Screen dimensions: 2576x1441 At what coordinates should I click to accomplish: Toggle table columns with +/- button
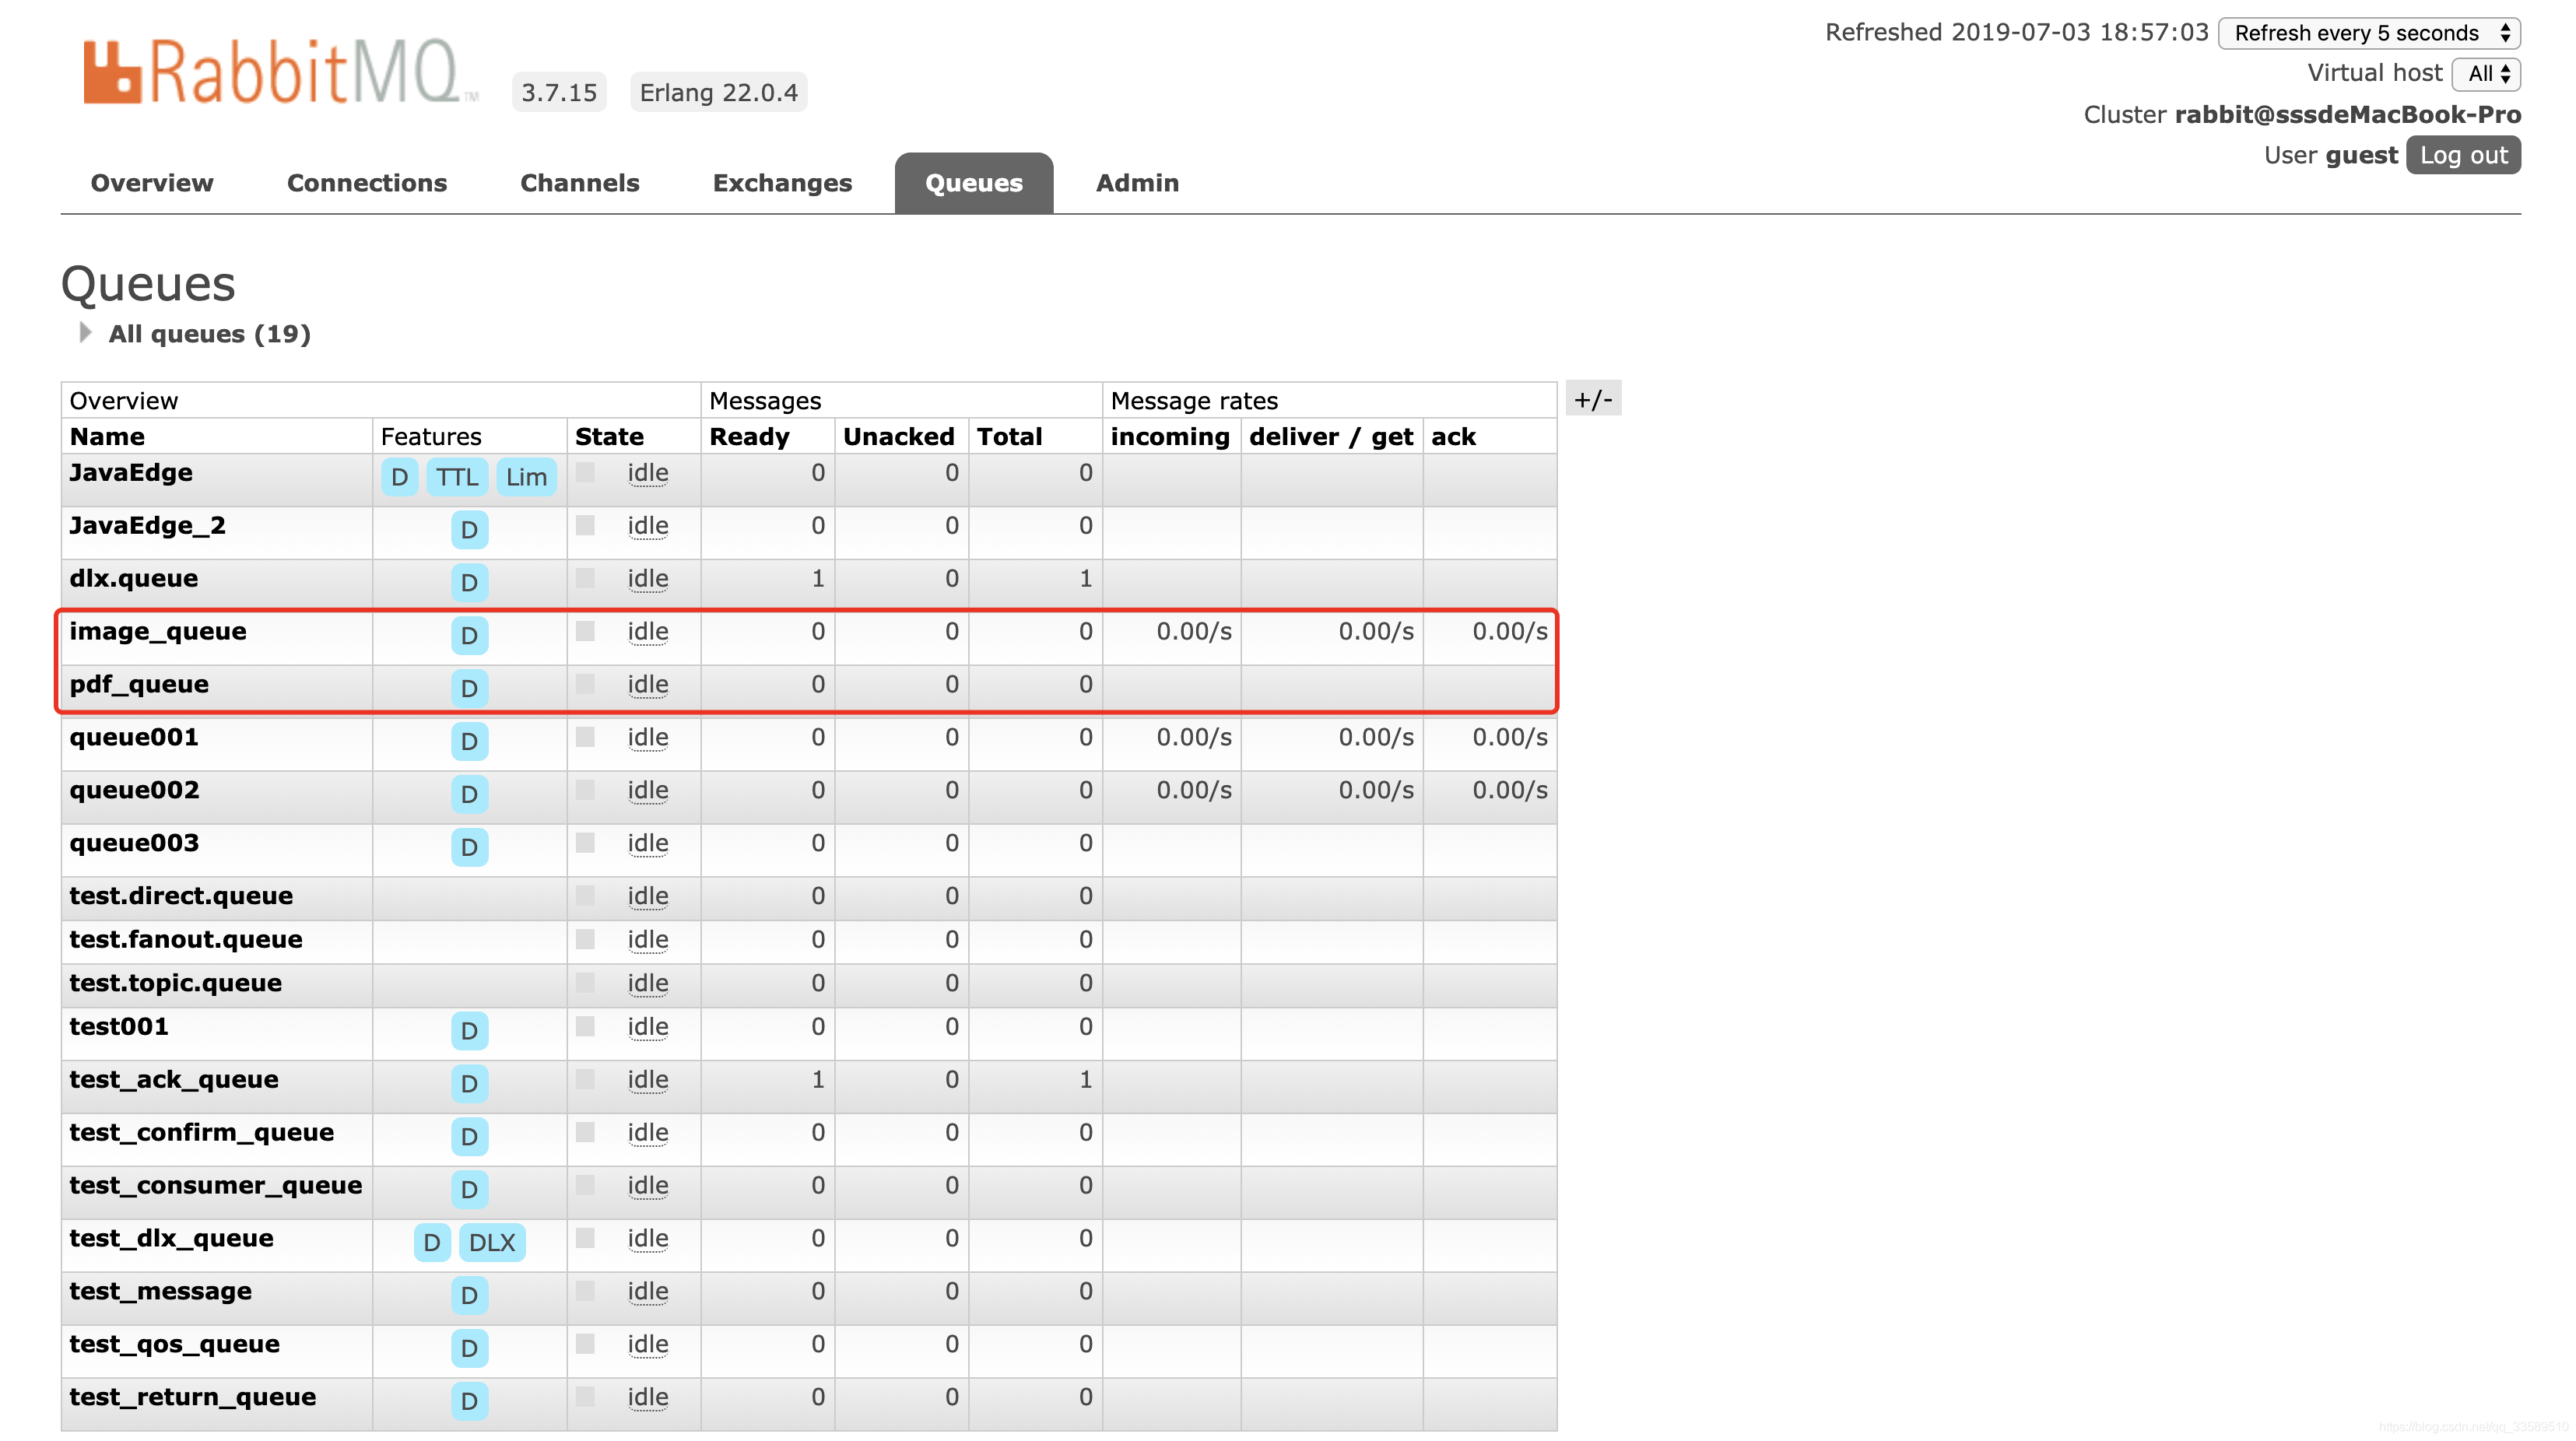coord(1592,399)
